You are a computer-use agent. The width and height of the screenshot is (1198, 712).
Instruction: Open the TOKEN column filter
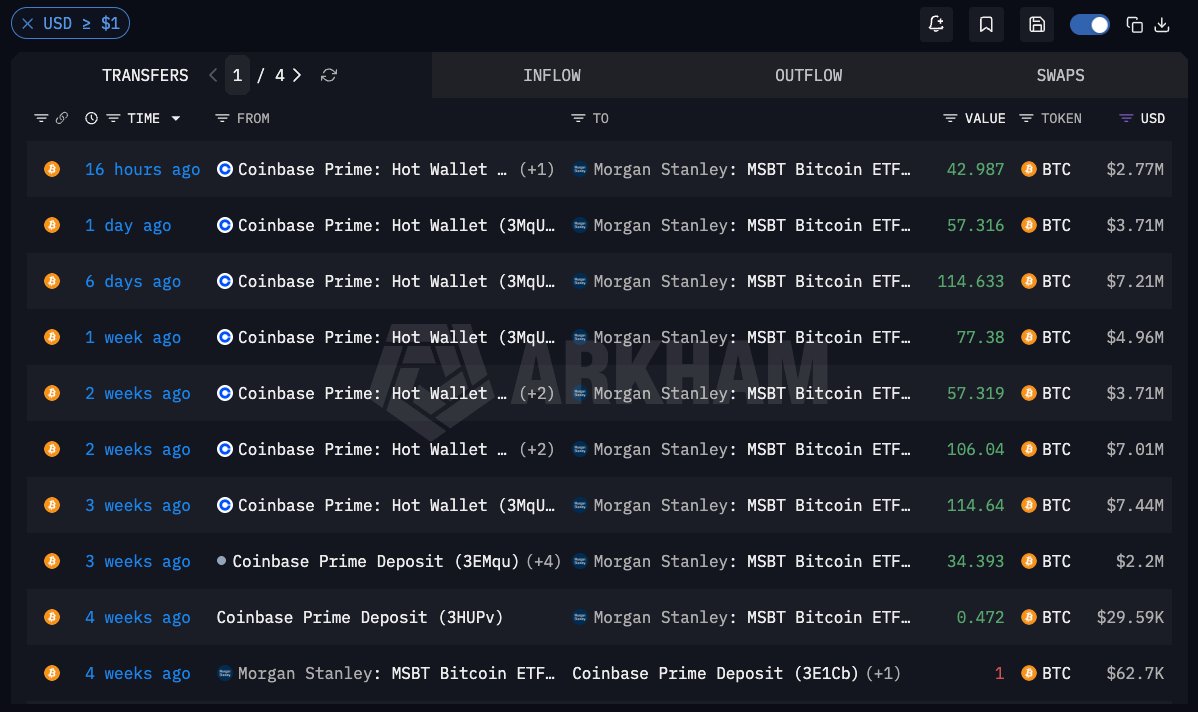(x=1026, y=118)
